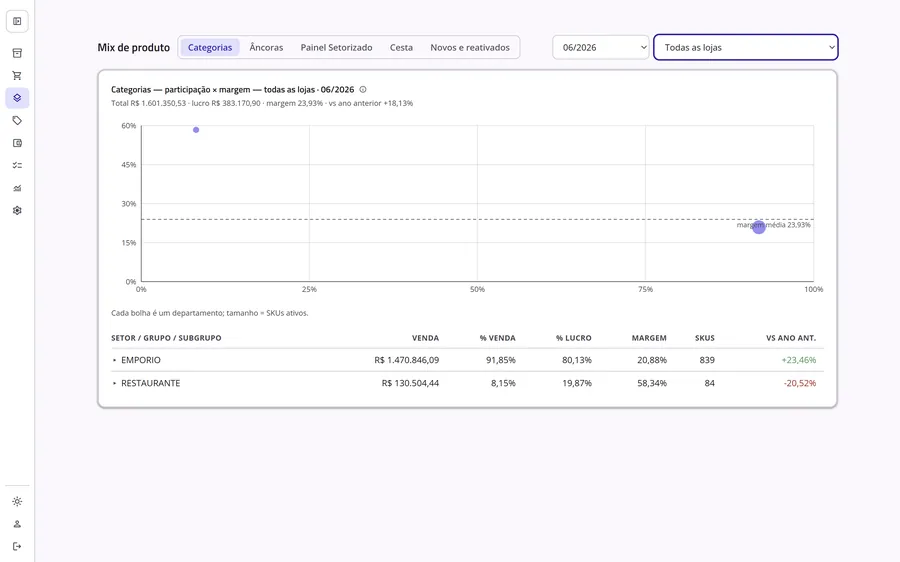
Task: Select the layers product mix icon
Action: [x=17, y=98]
